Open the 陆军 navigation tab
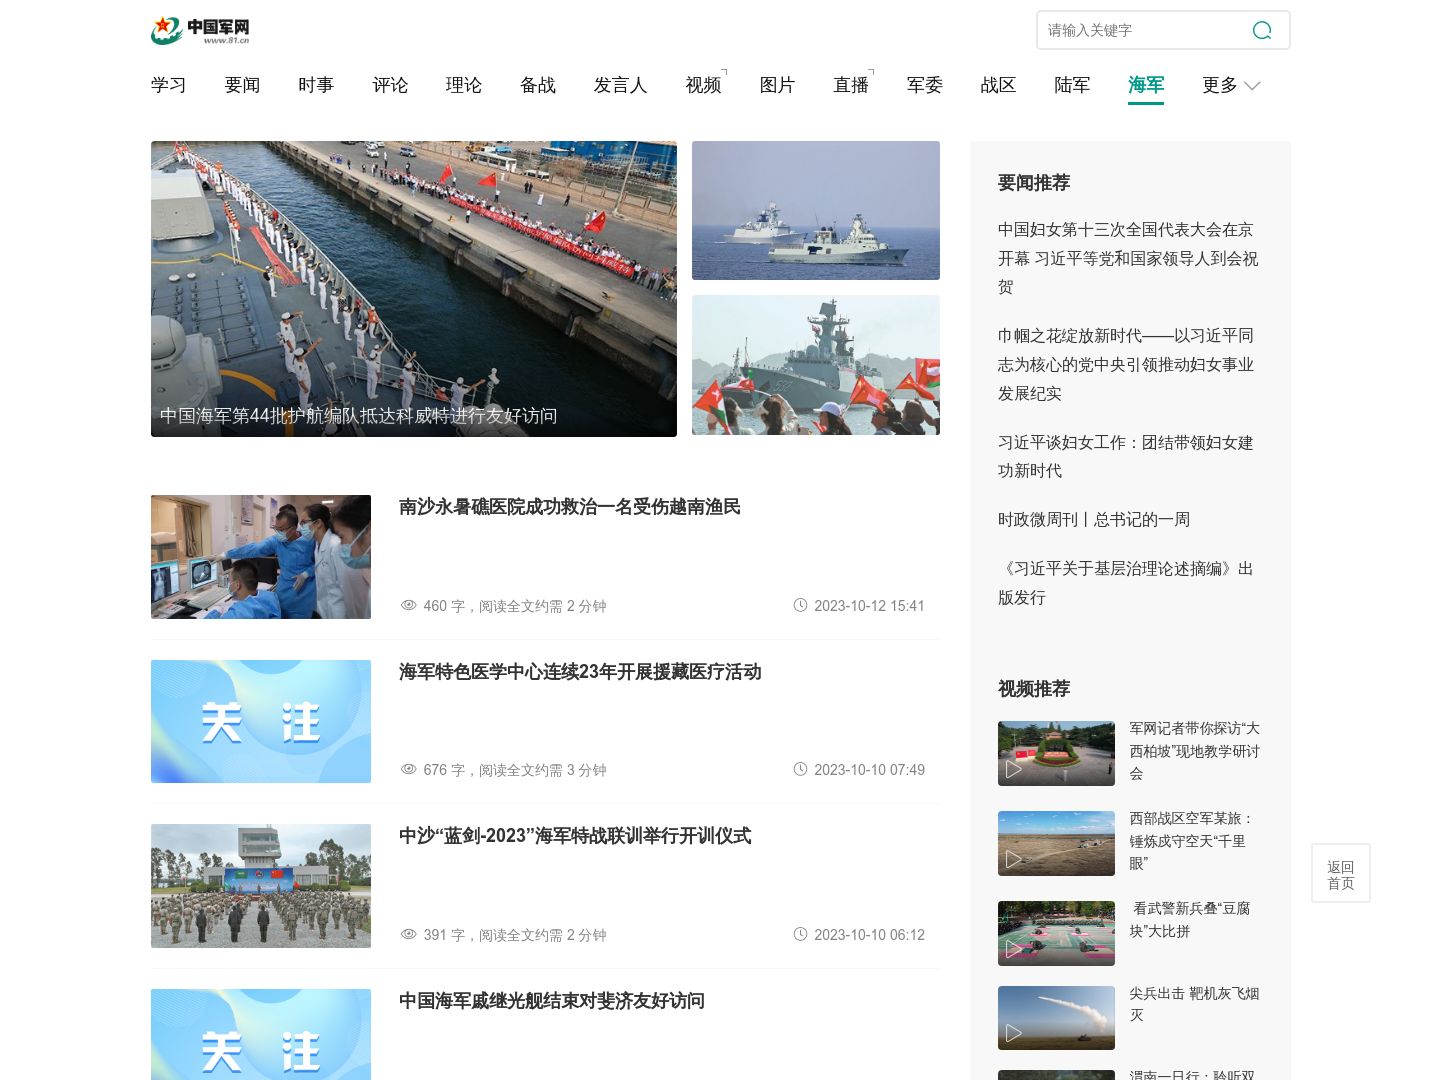 1072,85
